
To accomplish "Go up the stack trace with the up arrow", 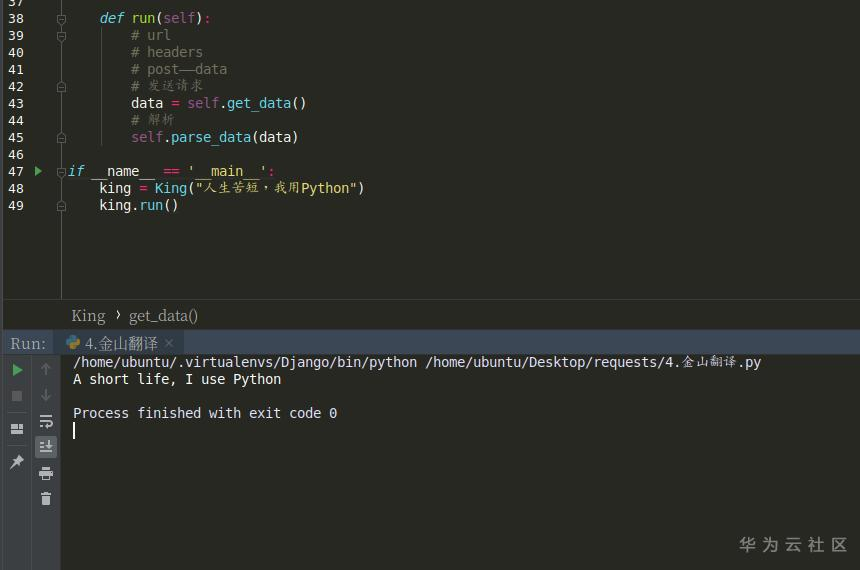I will click(46, 369).
